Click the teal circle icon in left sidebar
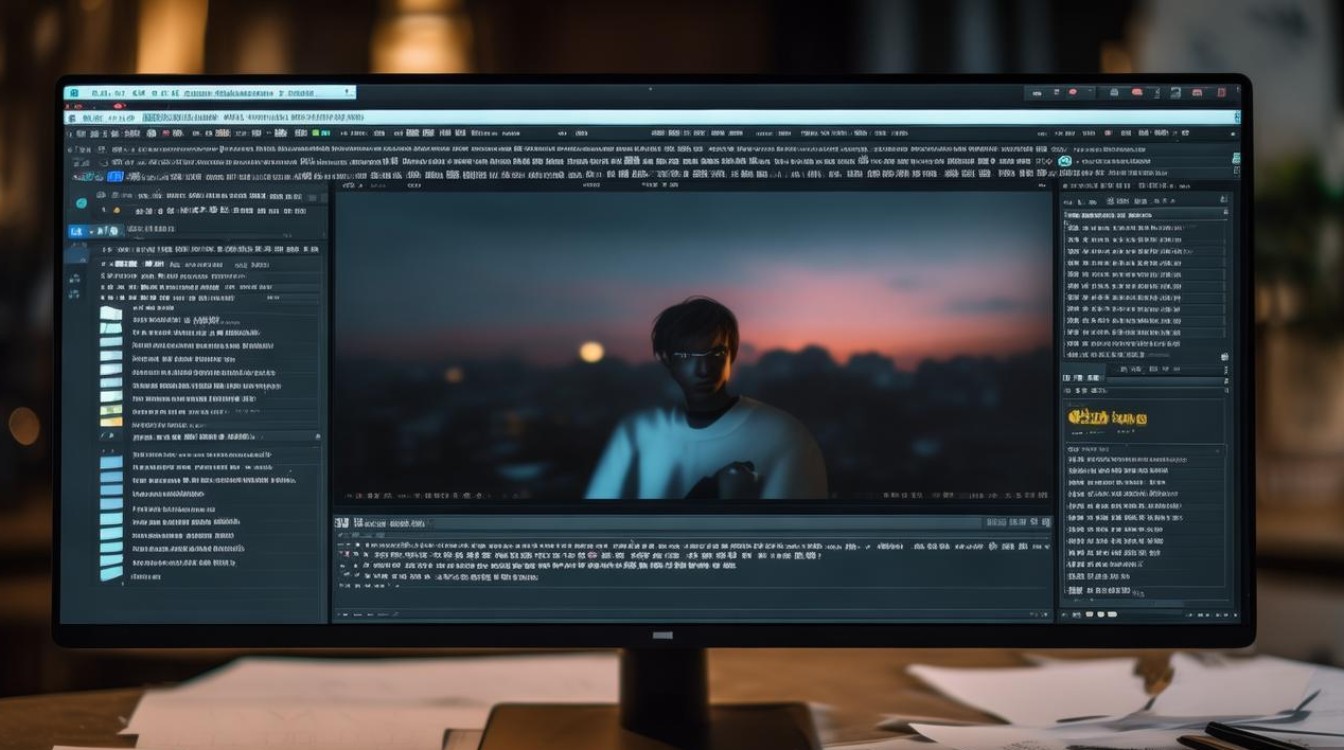The image size is (1344, 750). click(x=81, y=203)
